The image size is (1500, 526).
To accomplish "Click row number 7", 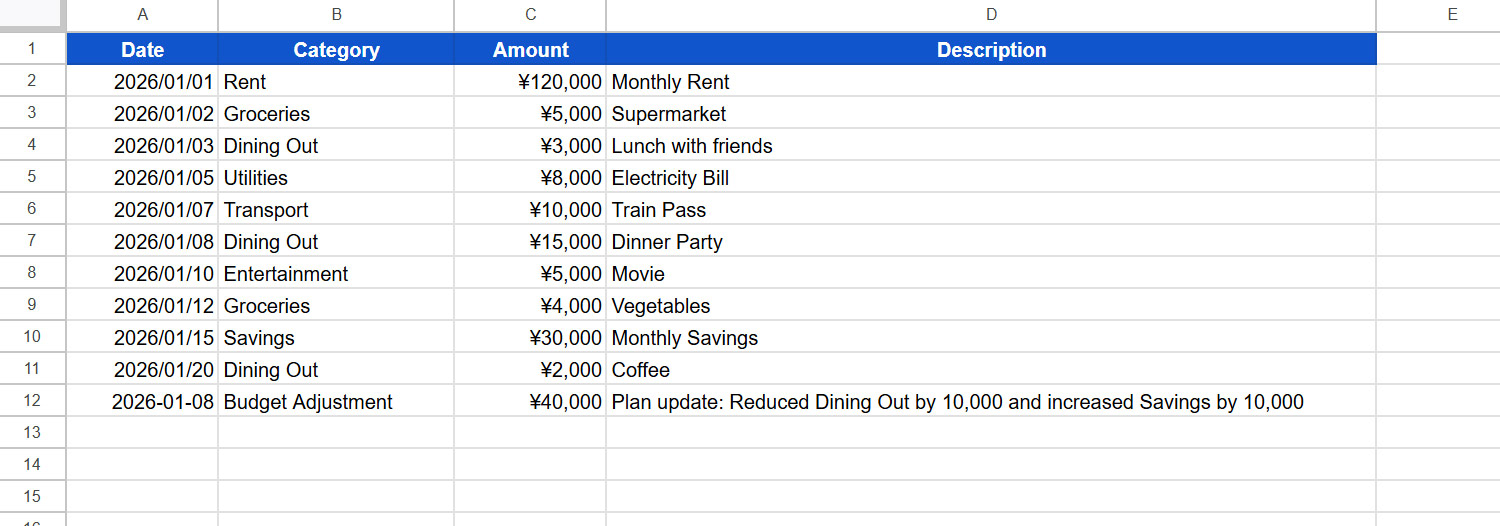I will click(32, 241).
